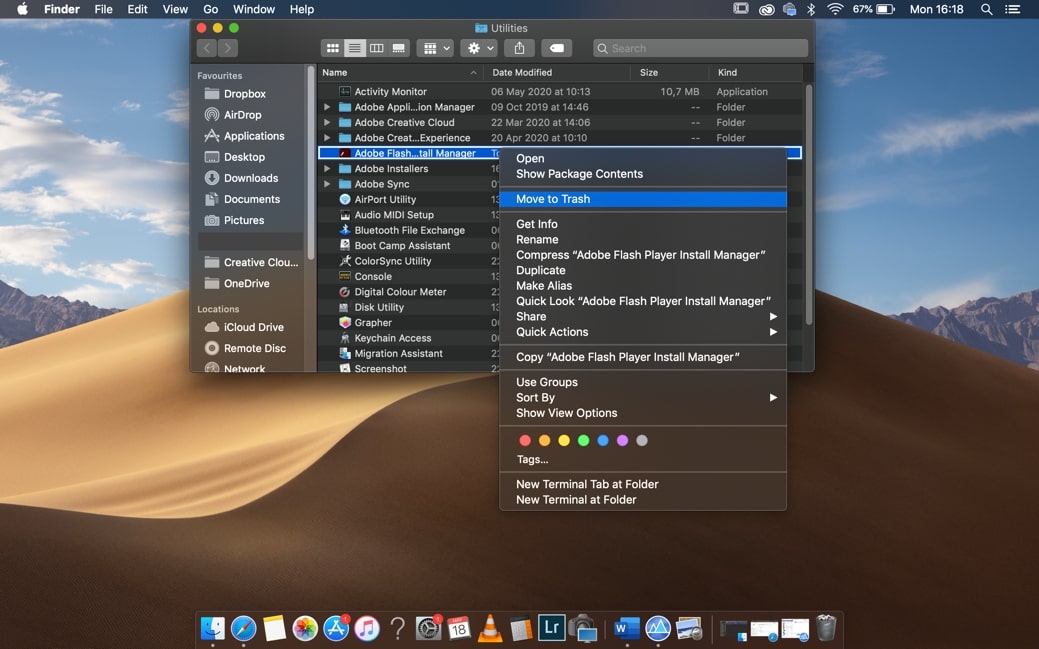Choose Rename from context menu
This screenshot has height=649, width=1039.
pos(643,240)
